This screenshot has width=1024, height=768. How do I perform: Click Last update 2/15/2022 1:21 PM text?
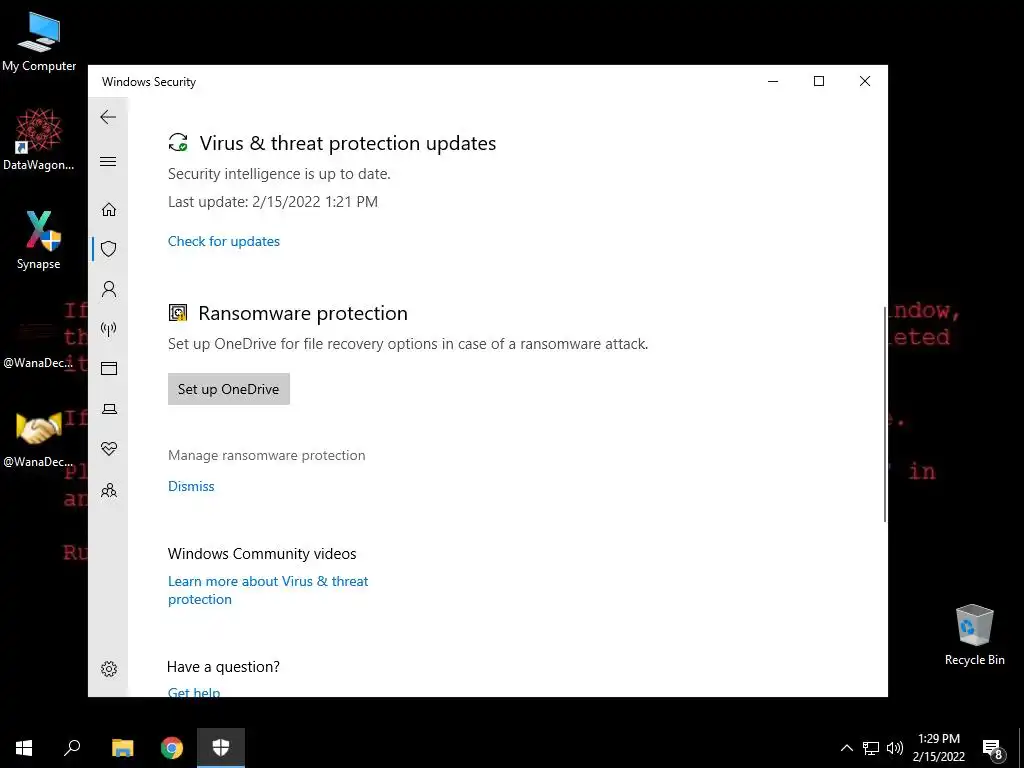click(273, 202)
